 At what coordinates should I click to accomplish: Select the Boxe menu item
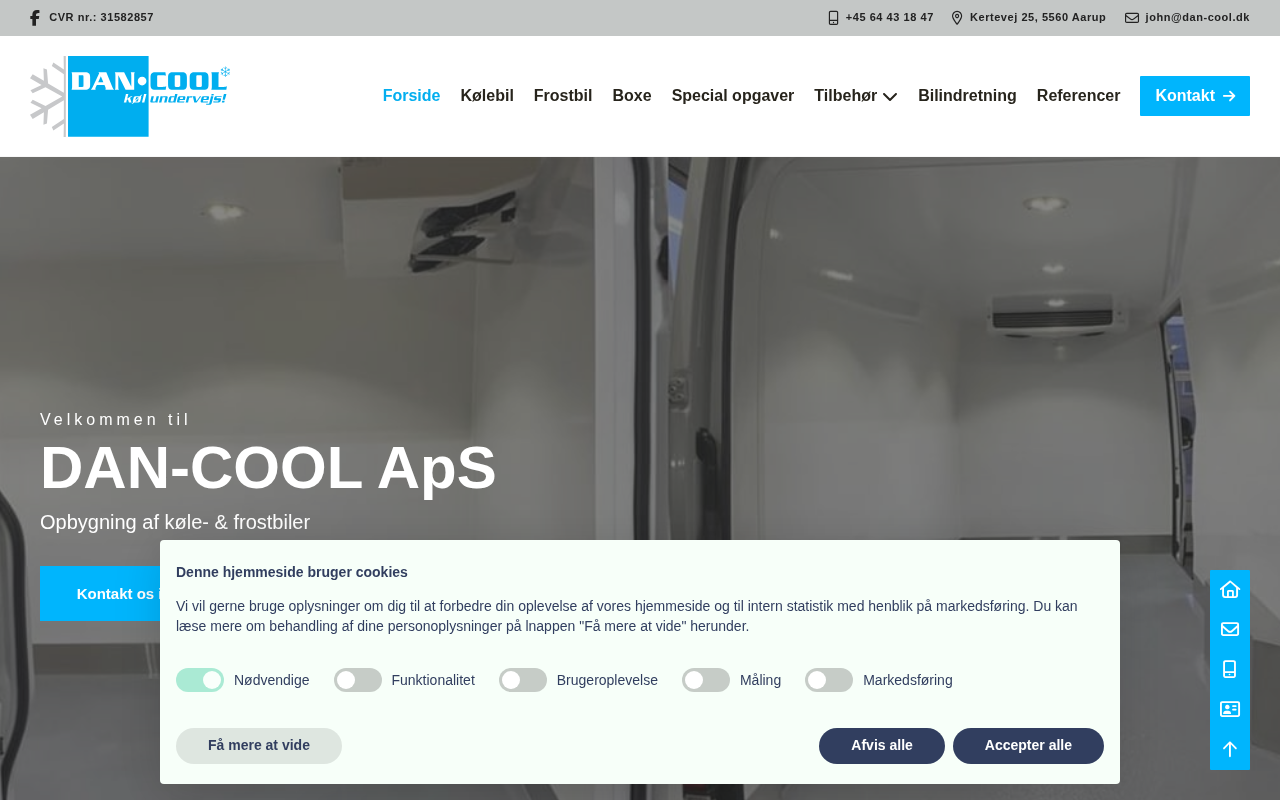(x=632, y=96)
